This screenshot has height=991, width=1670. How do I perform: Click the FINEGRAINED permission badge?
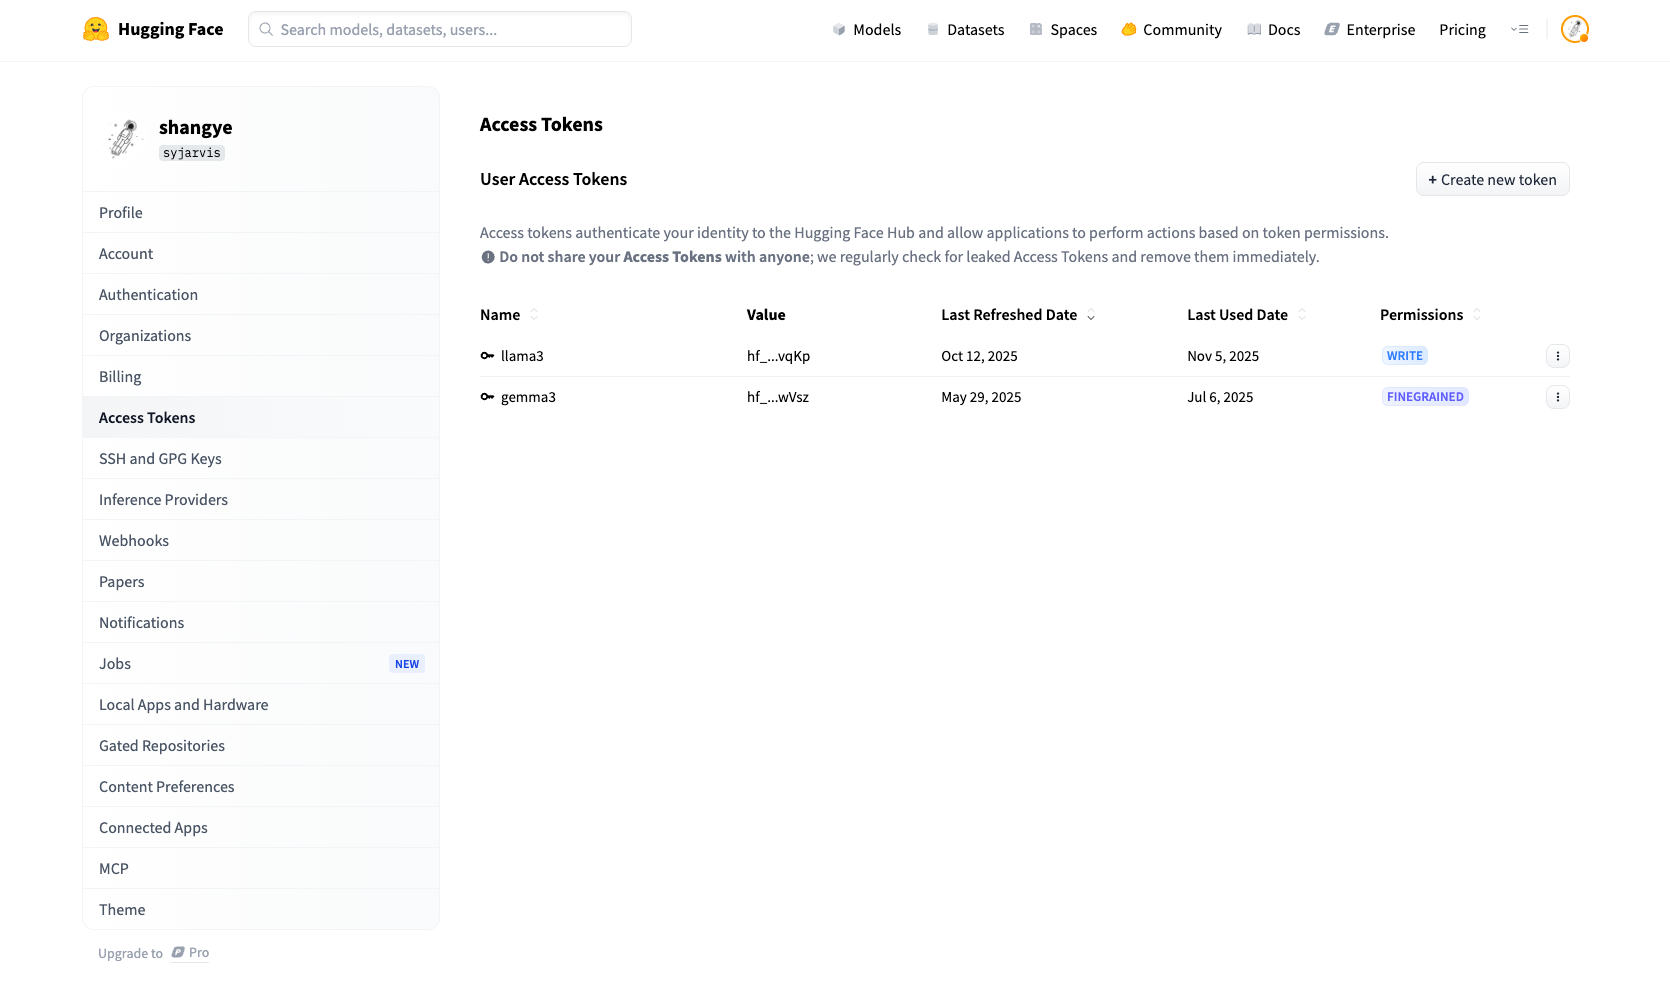pyautogui.click(x=1425, y=397)
